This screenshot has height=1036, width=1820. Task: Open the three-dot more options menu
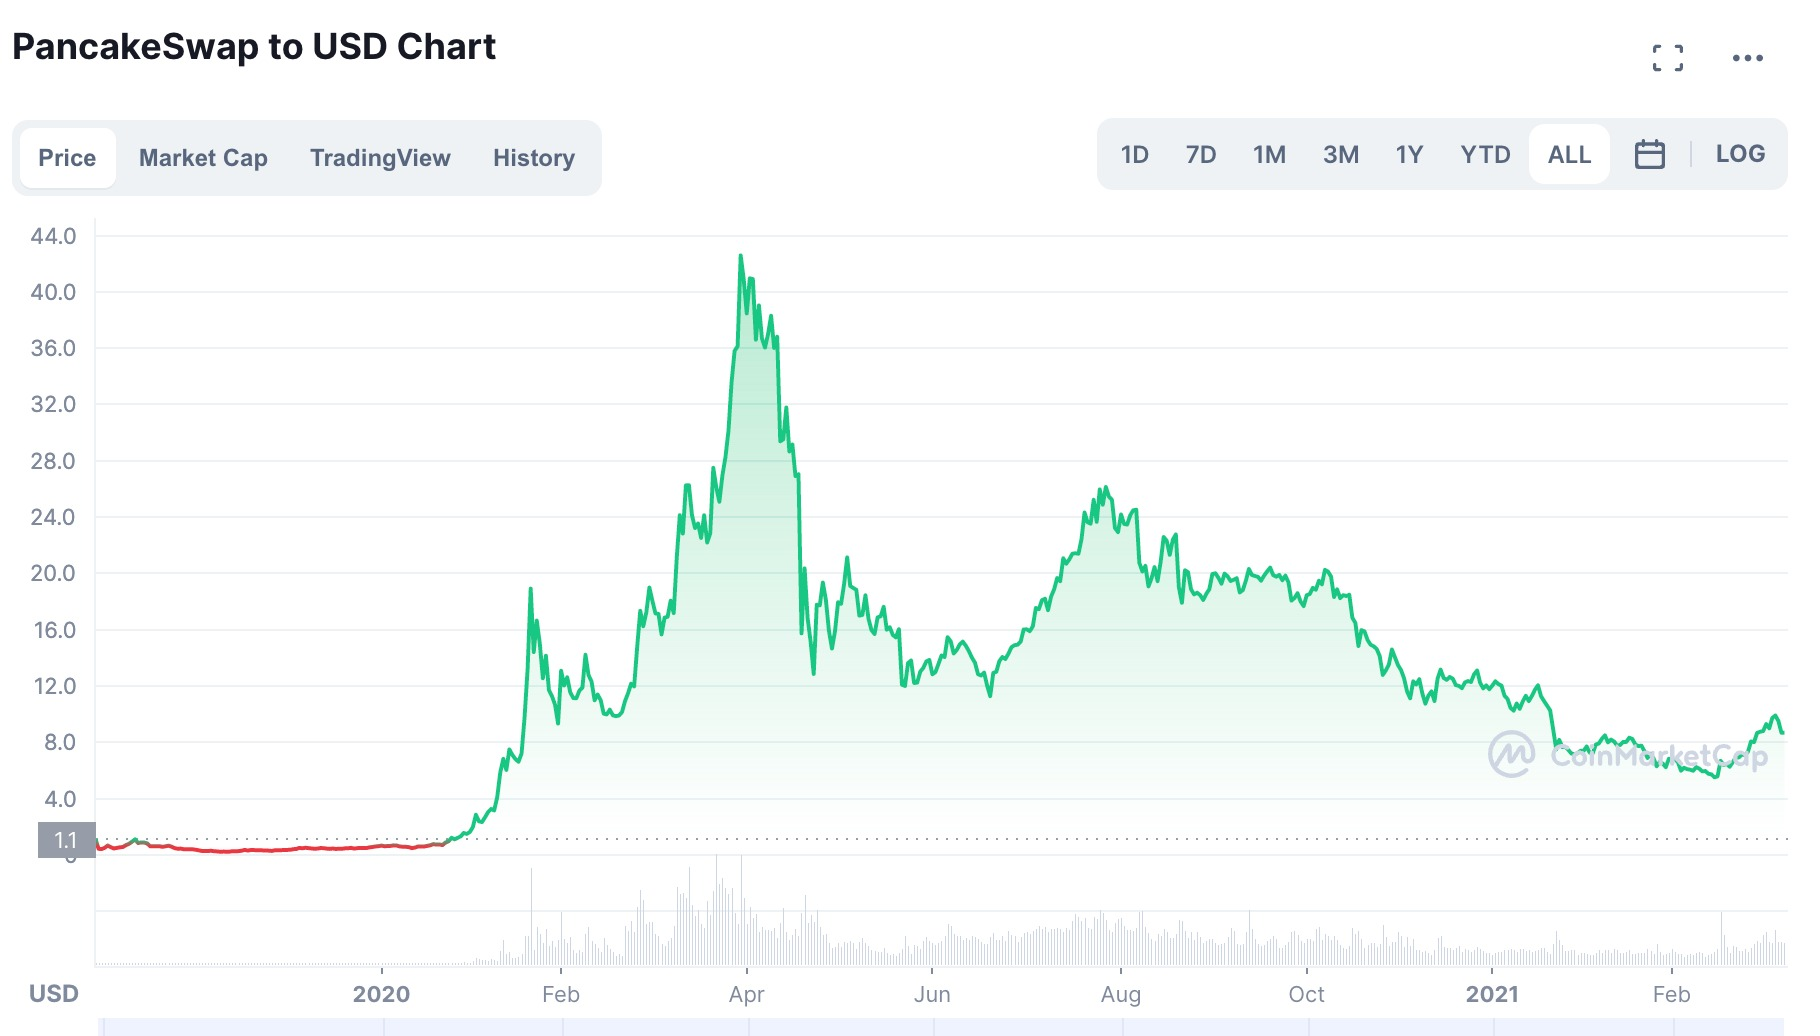1747,58
